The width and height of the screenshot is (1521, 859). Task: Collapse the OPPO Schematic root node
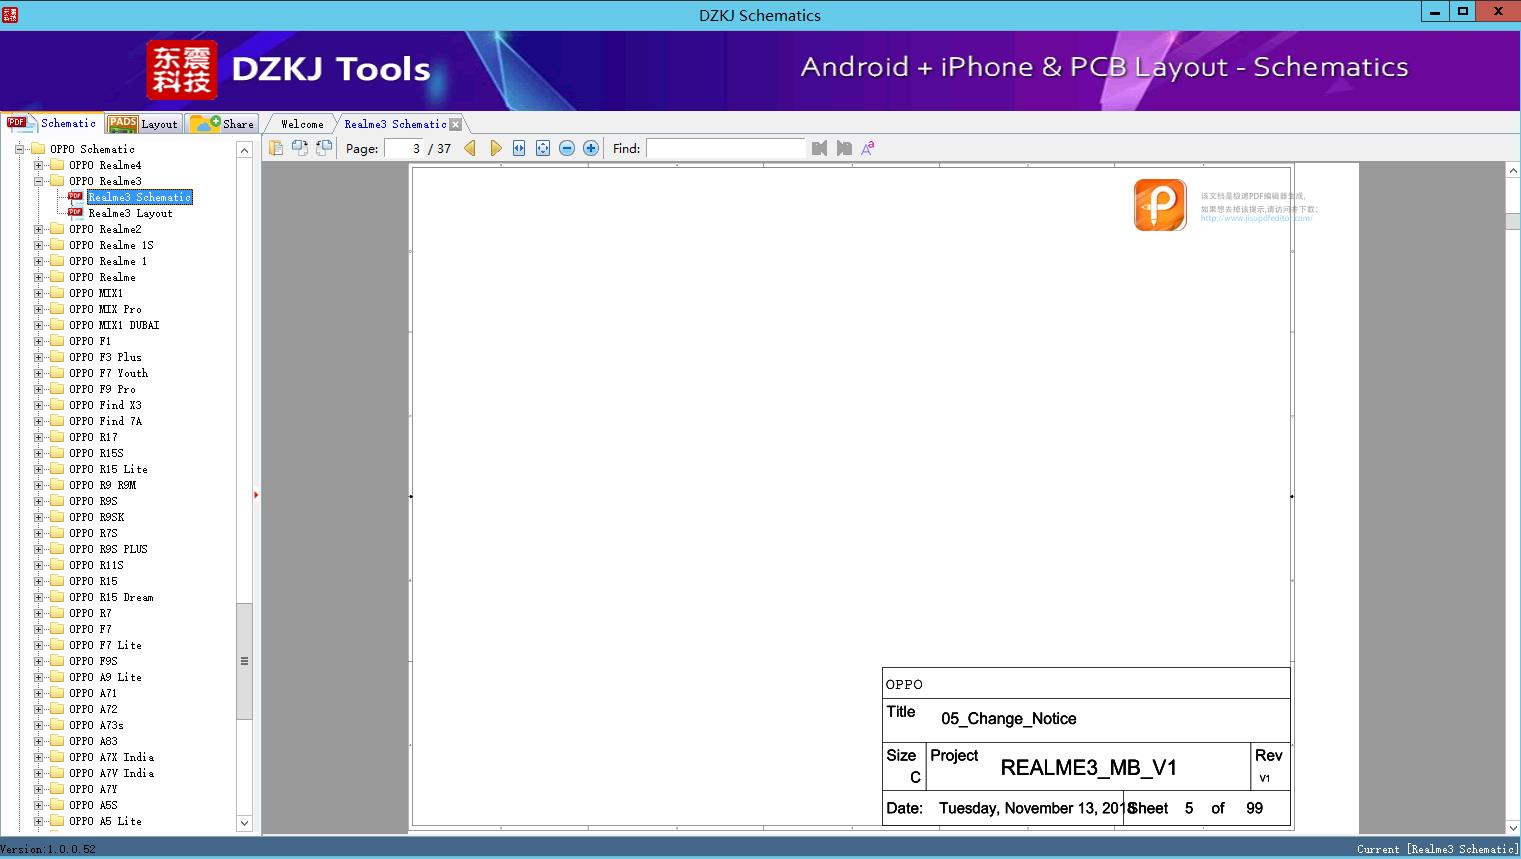click(x=19, y=149)
